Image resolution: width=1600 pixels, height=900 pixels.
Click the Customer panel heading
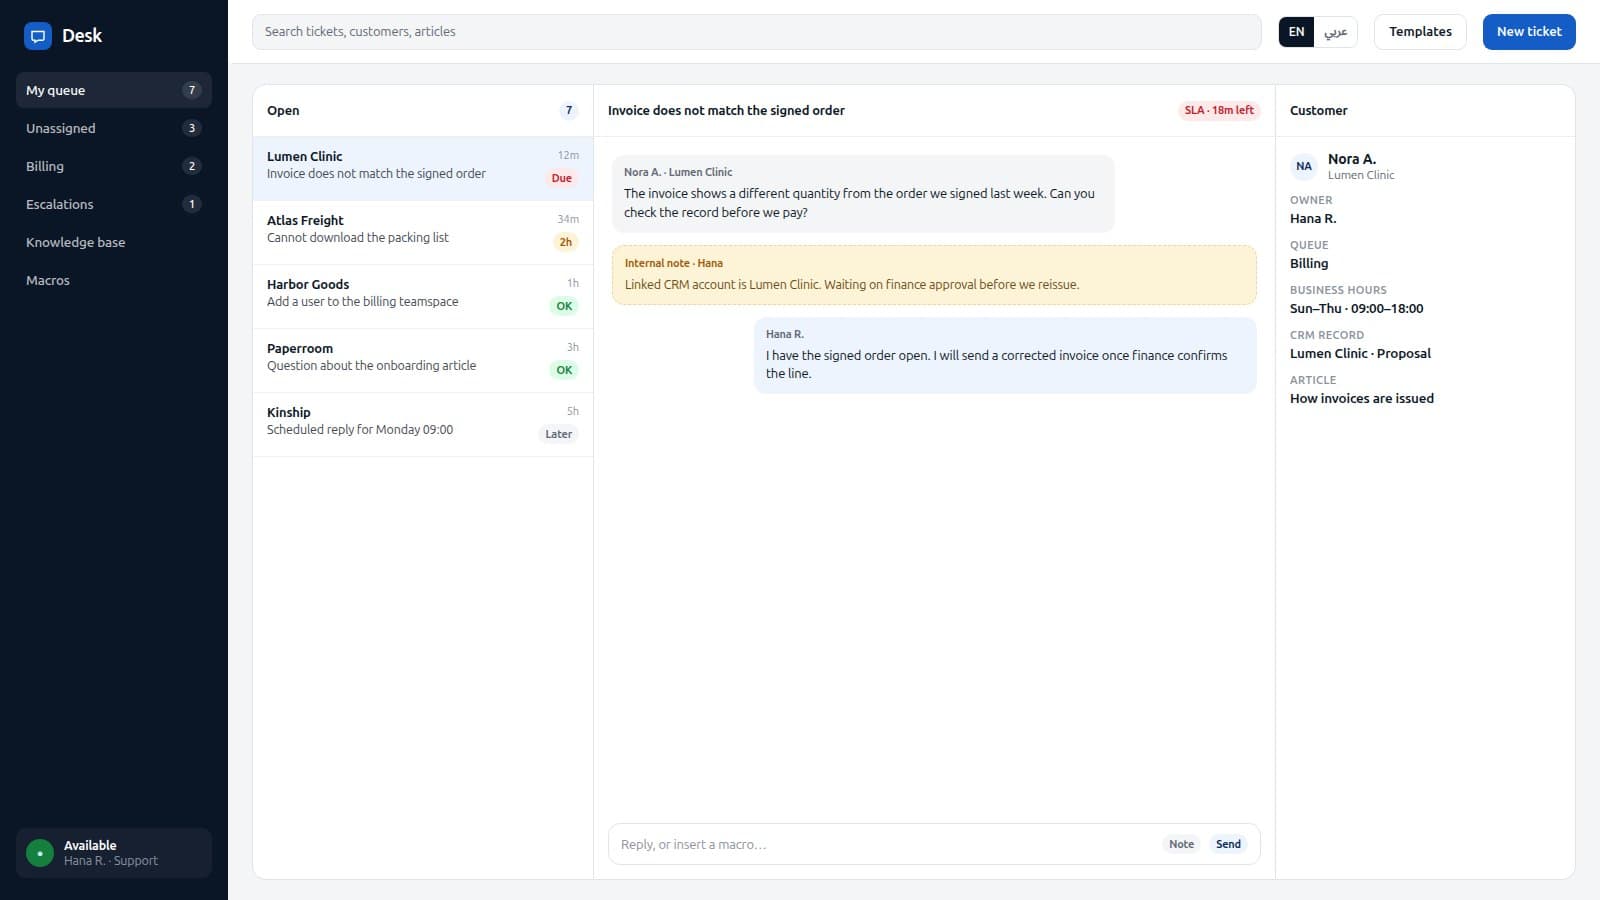pos(1318,111)
